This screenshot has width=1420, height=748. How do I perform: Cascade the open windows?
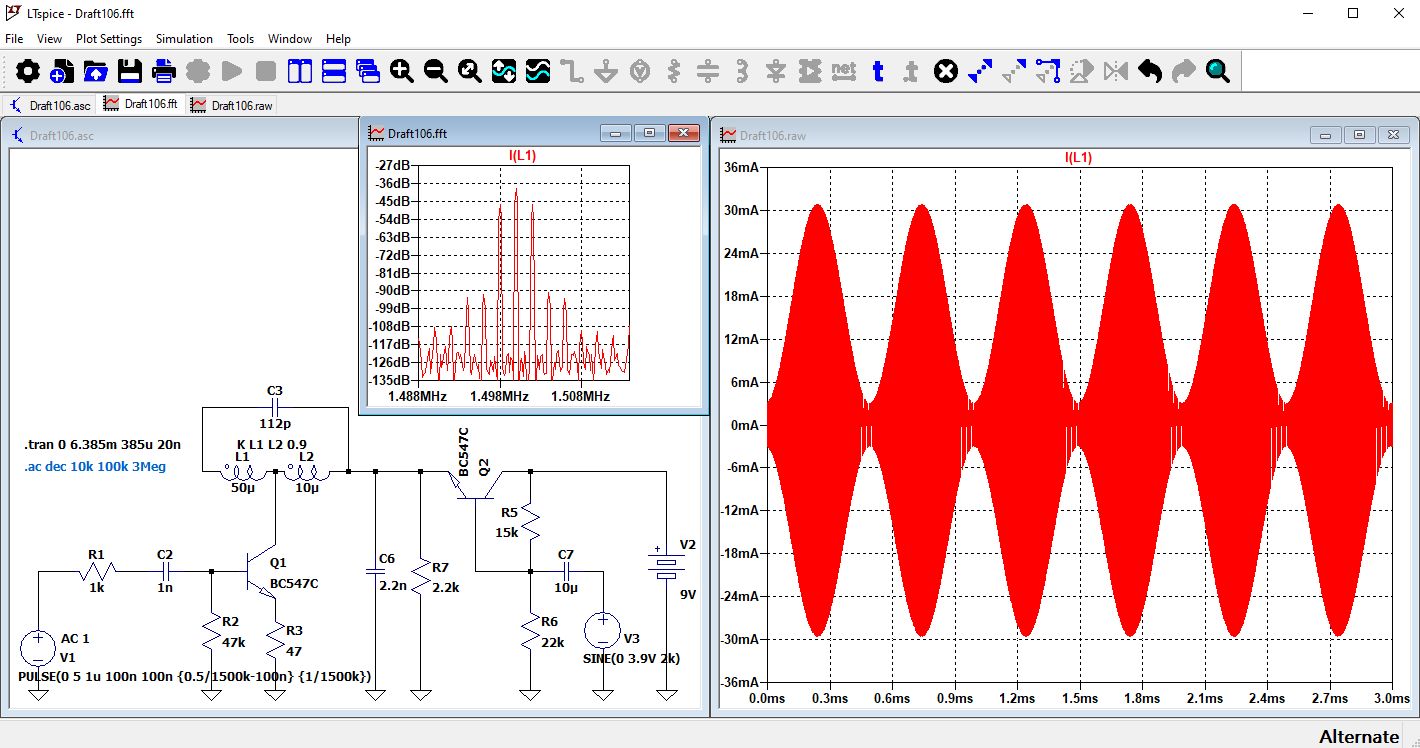[368, 71]
